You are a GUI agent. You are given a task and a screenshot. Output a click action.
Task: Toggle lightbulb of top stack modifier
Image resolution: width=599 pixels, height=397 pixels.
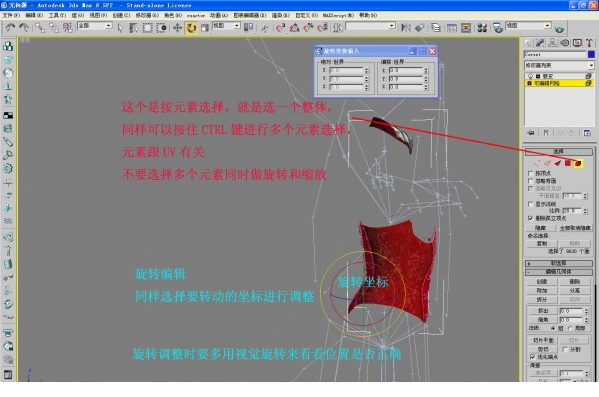tap(531, 76)
